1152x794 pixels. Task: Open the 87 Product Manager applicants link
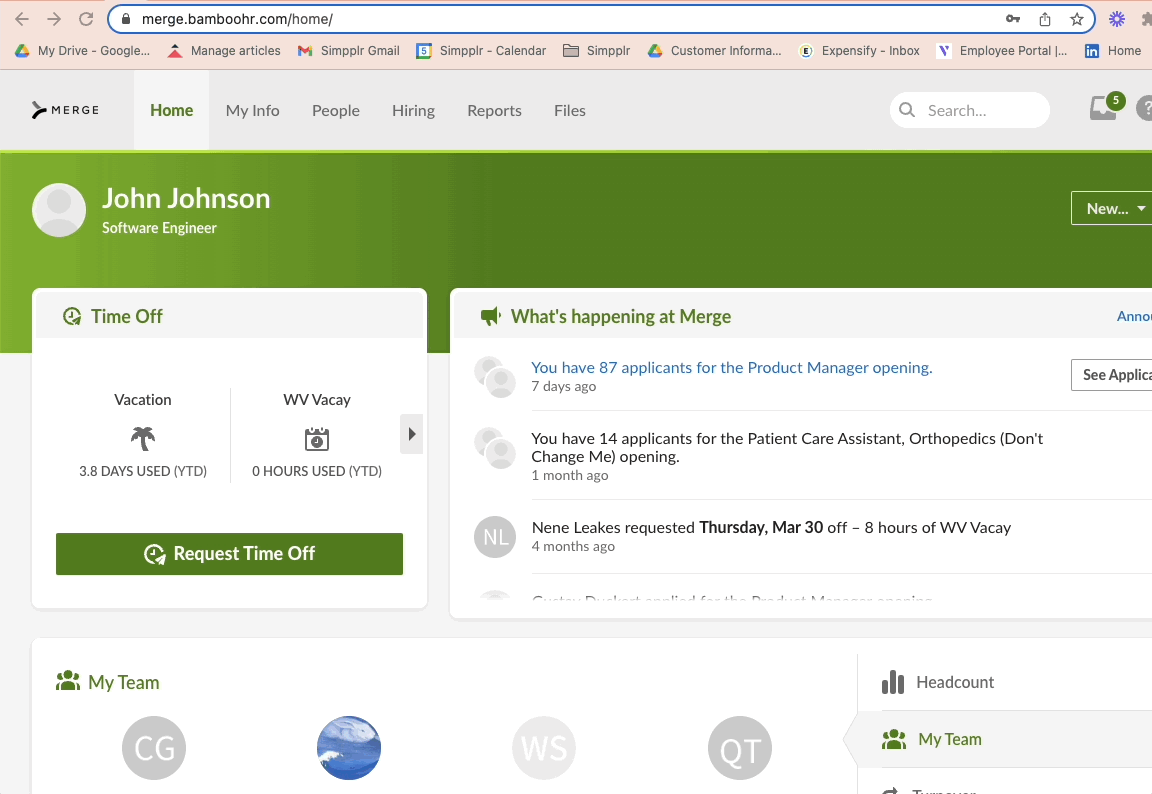[731, 367]
